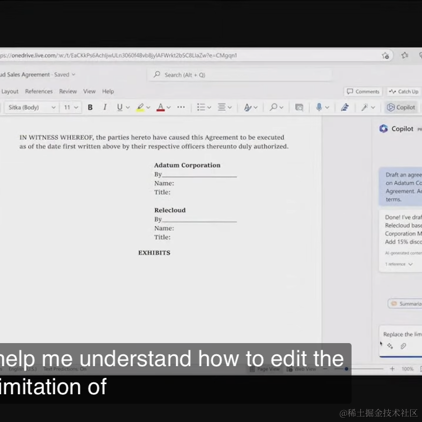Open more font options ellipsis
Image resolution: width=422 pixels, height=422 pixels.
[181, 107]
